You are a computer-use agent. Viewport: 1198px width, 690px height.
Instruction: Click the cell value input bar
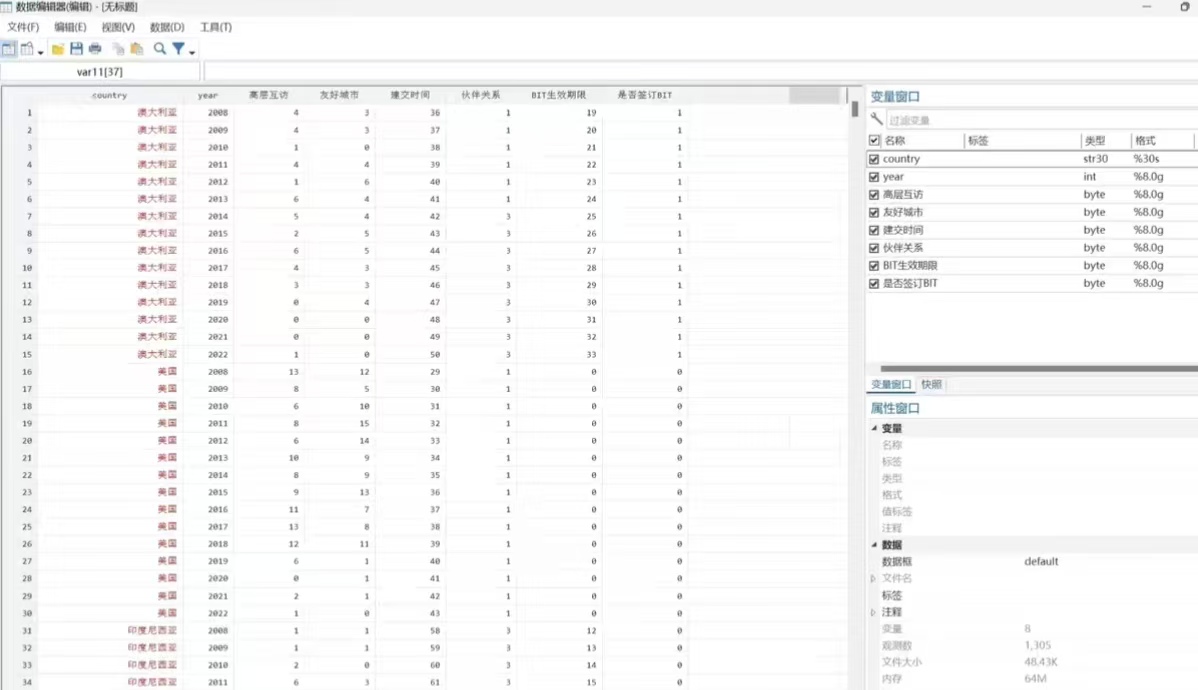coord(701,72)
